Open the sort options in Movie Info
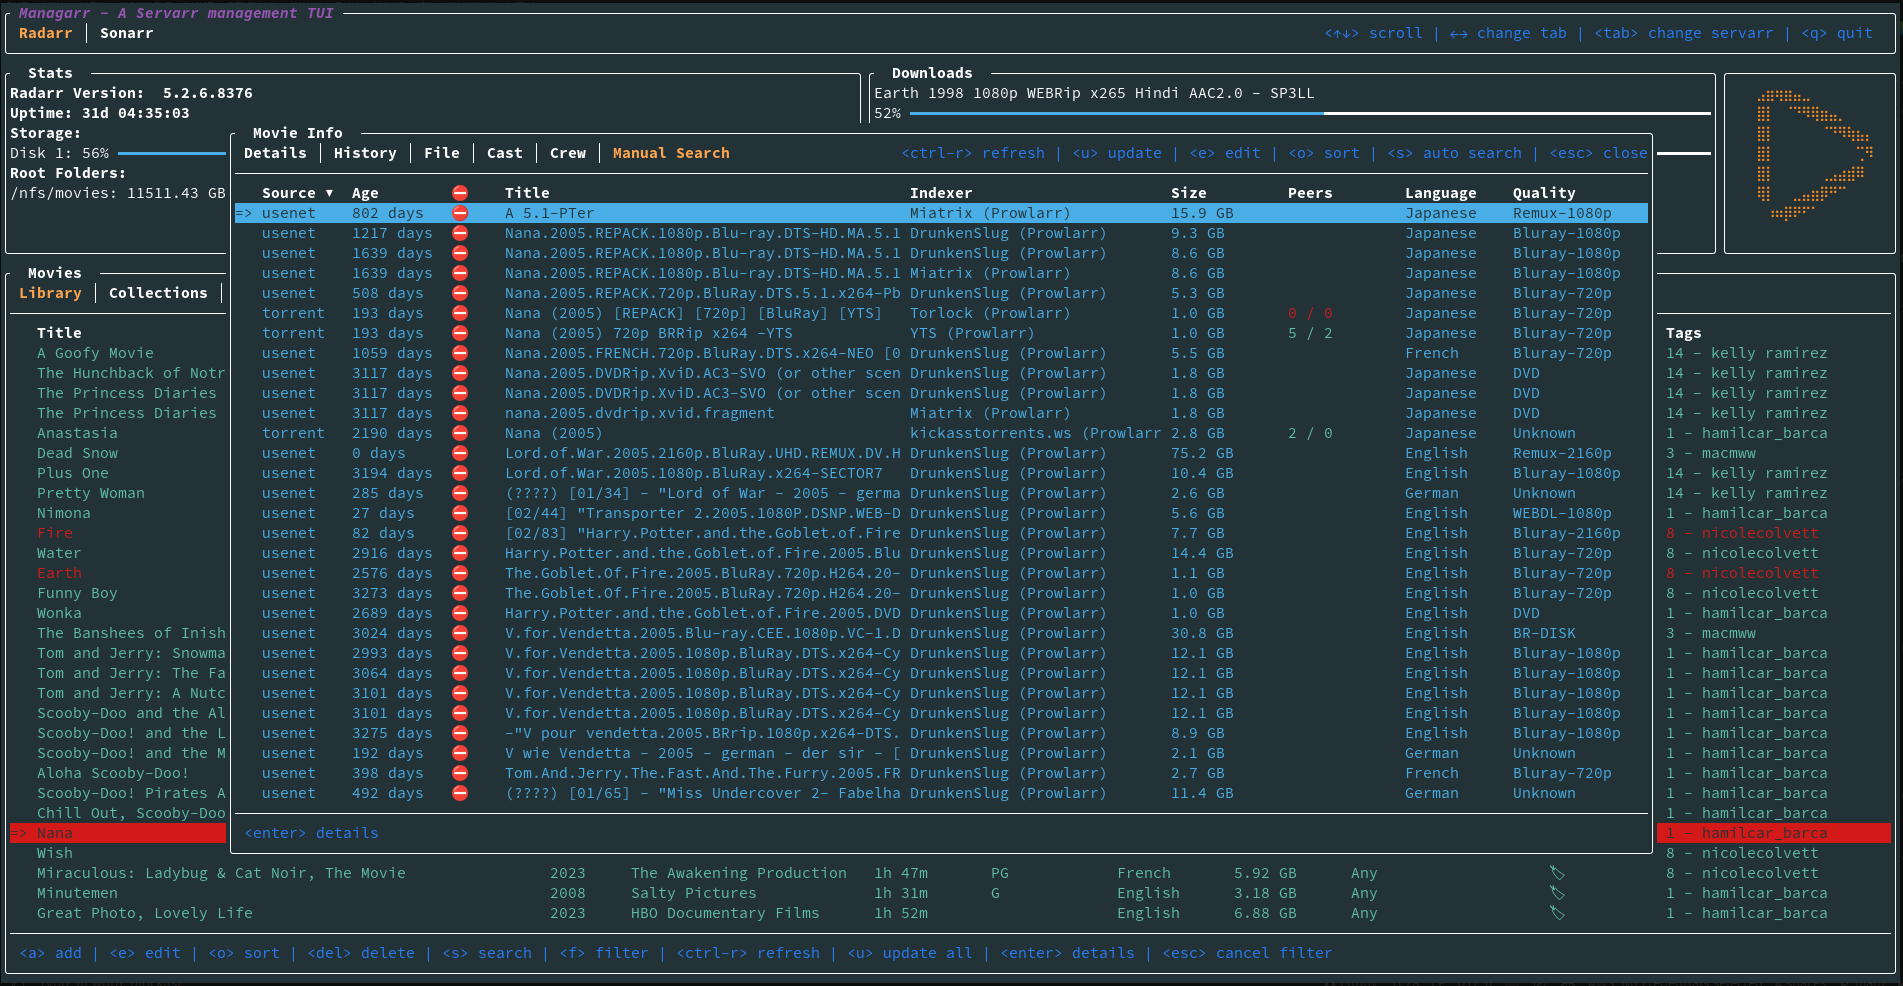1903x986 pixels. pos(1323,153)
